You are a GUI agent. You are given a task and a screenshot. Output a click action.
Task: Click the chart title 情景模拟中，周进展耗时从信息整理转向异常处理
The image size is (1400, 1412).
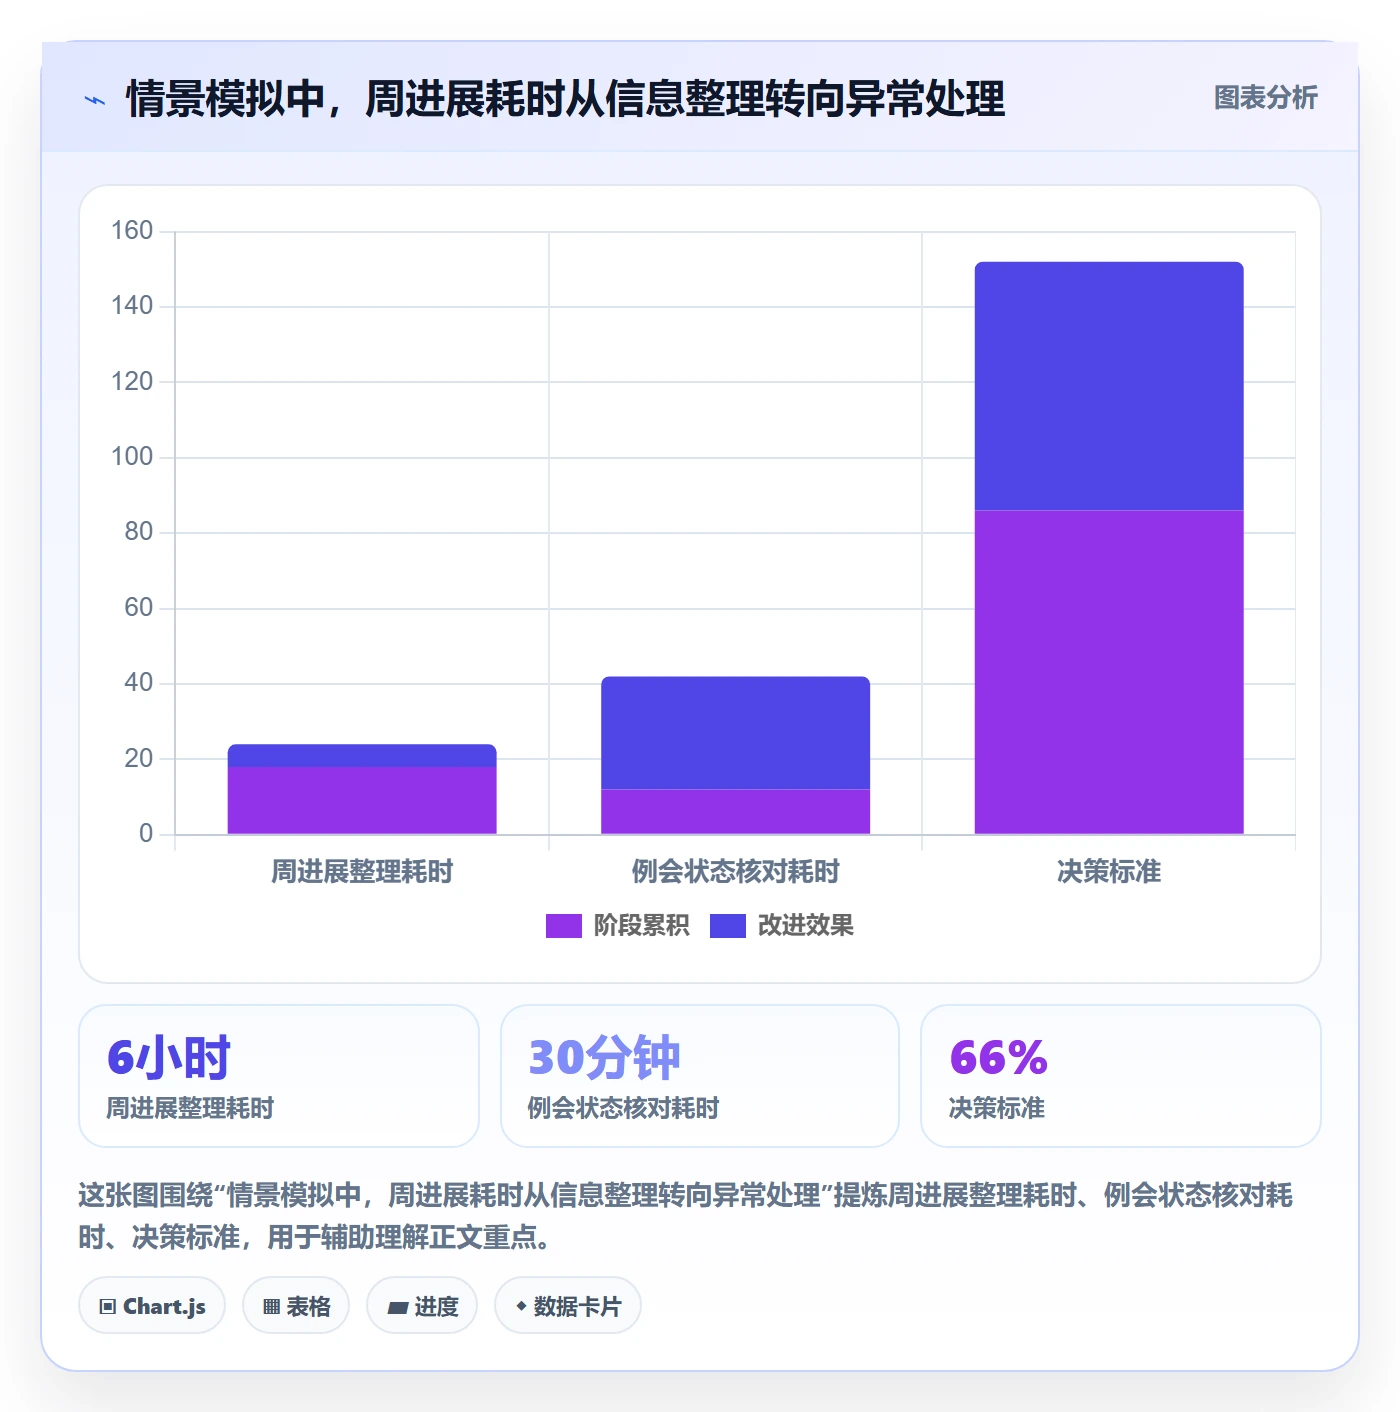click(x=565, y=99)
